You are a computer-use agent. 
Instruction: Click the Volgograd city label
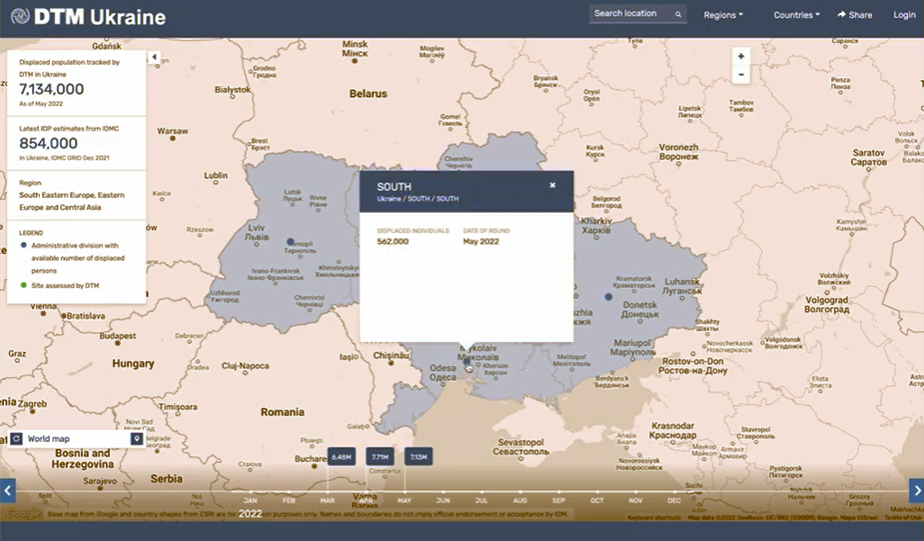coord(827,304)
